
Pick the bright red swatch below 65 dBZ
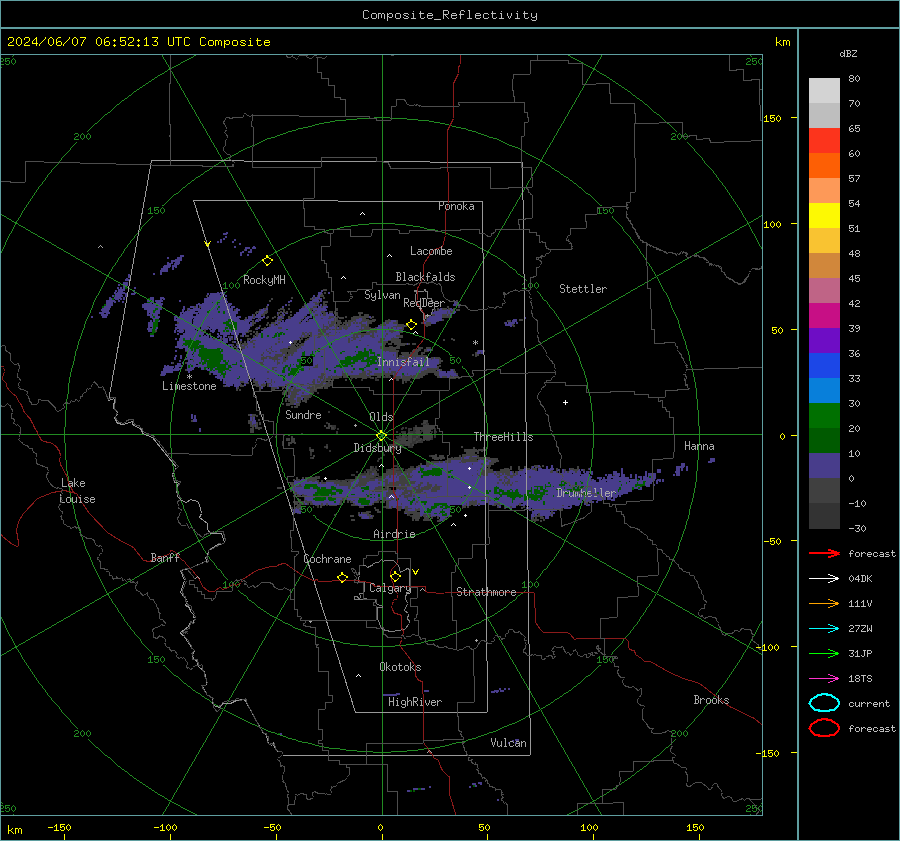point(824,141)
